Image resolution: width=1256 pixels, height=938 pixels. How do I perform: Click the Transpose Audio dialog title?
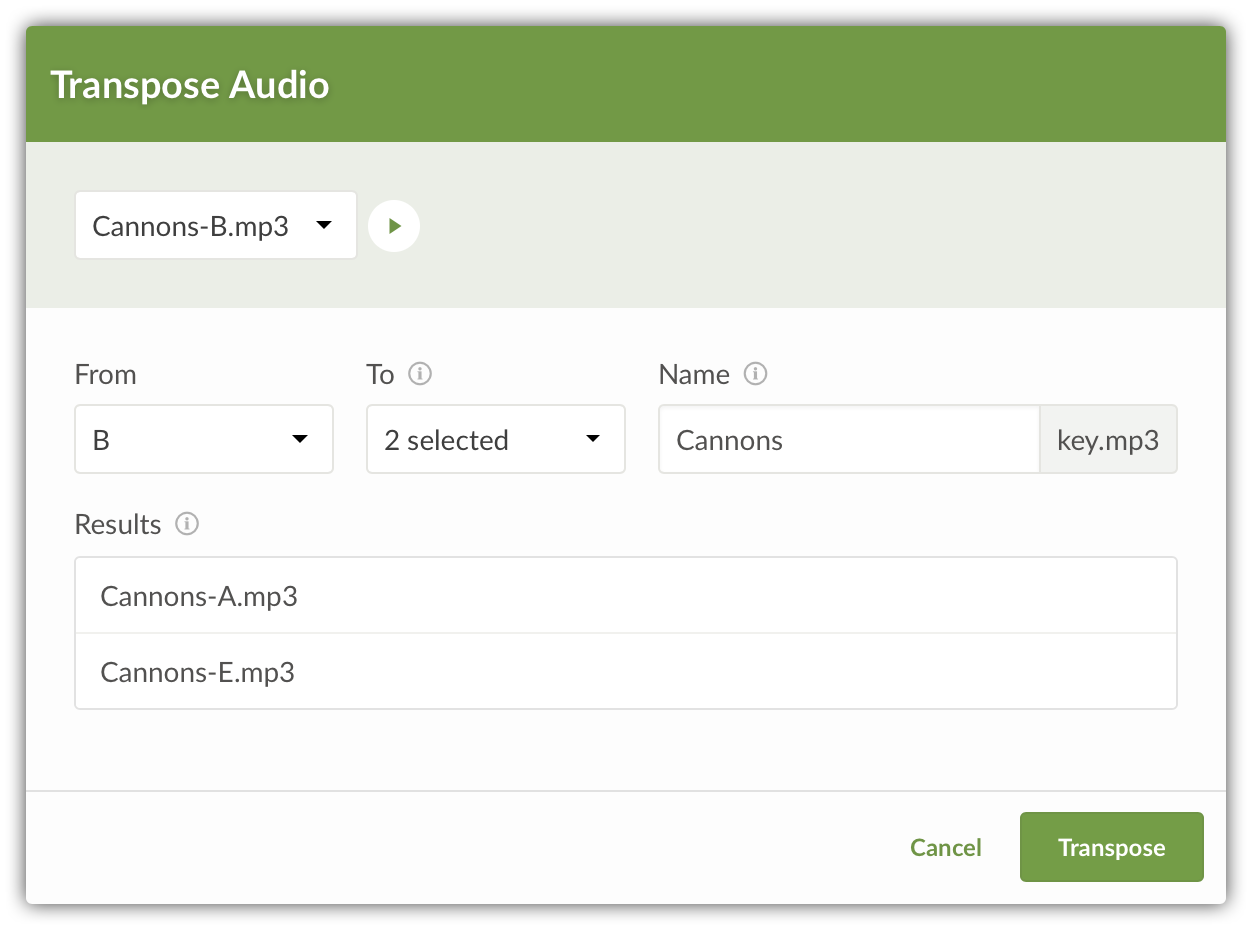point(189,85)
